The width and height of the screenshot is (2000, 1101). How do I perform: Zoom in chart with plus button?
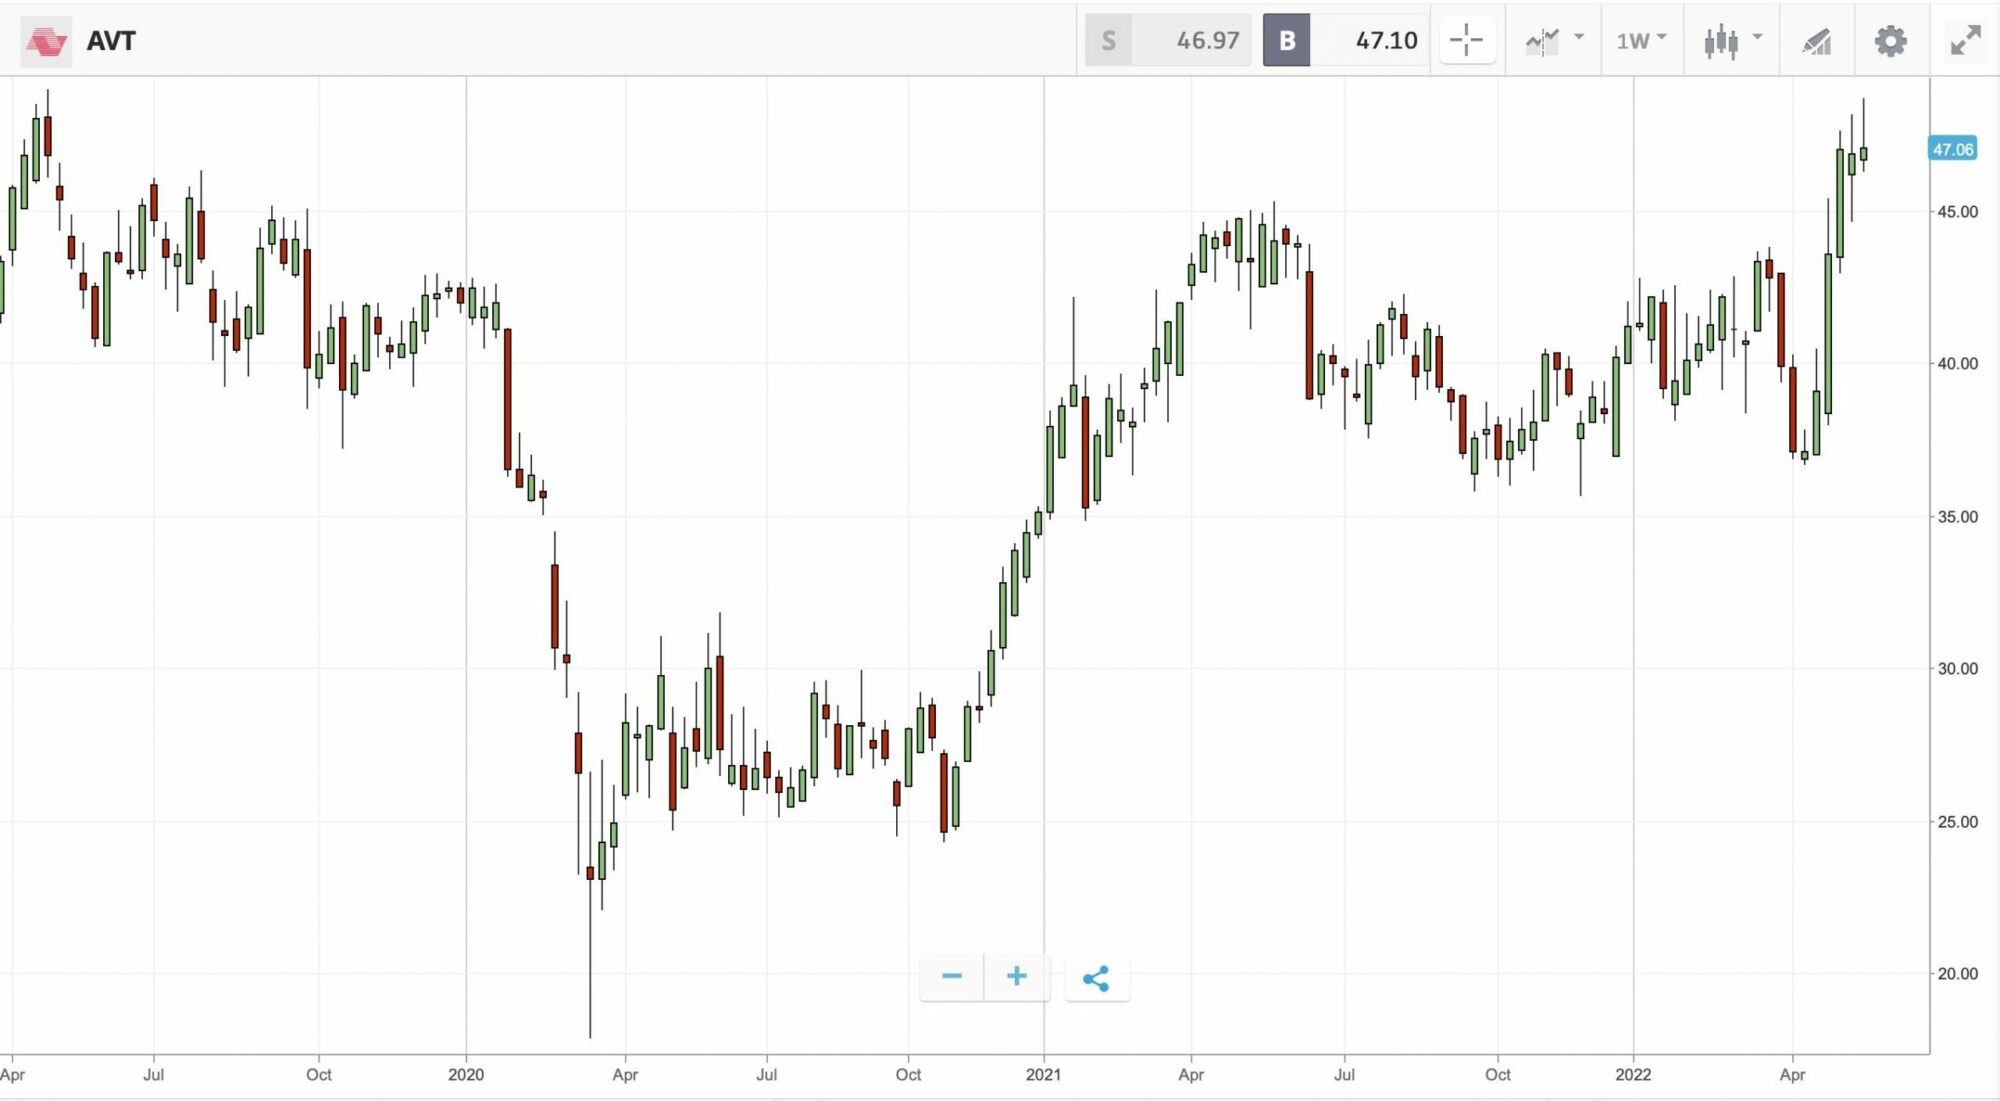[x=1016, y=977]
